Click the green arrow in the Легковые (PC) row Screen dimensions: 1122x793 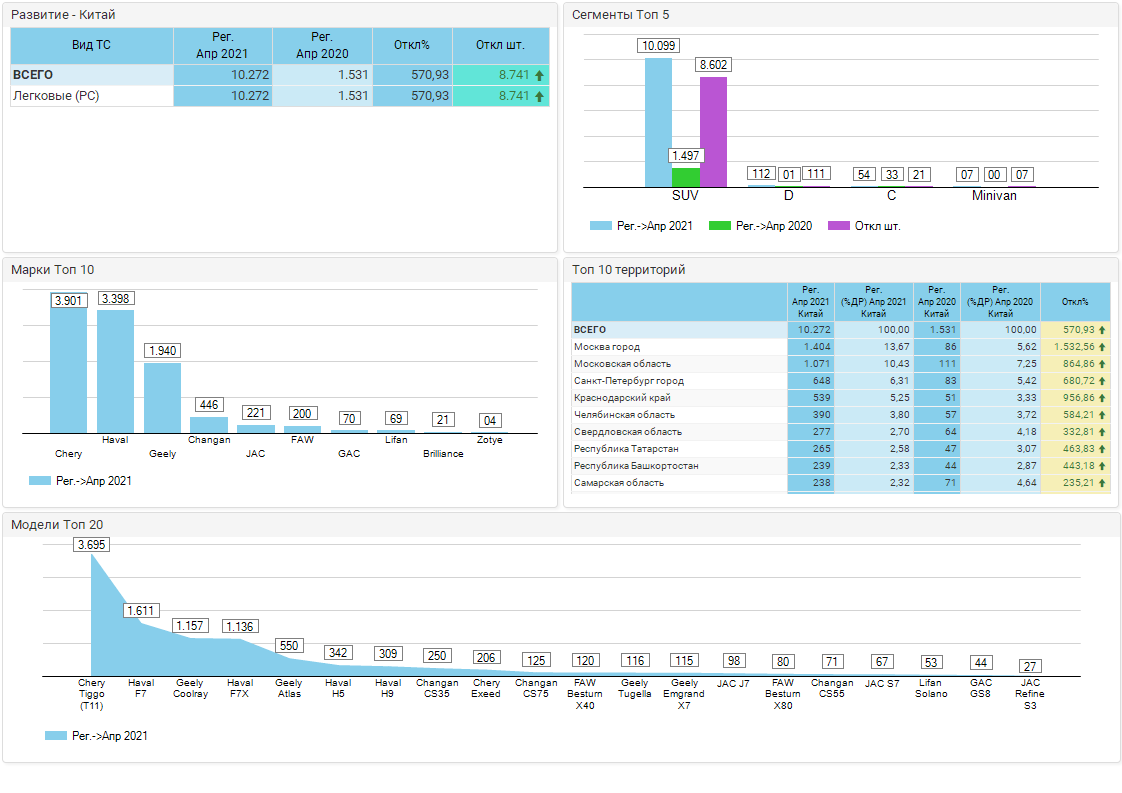point(539,96)
